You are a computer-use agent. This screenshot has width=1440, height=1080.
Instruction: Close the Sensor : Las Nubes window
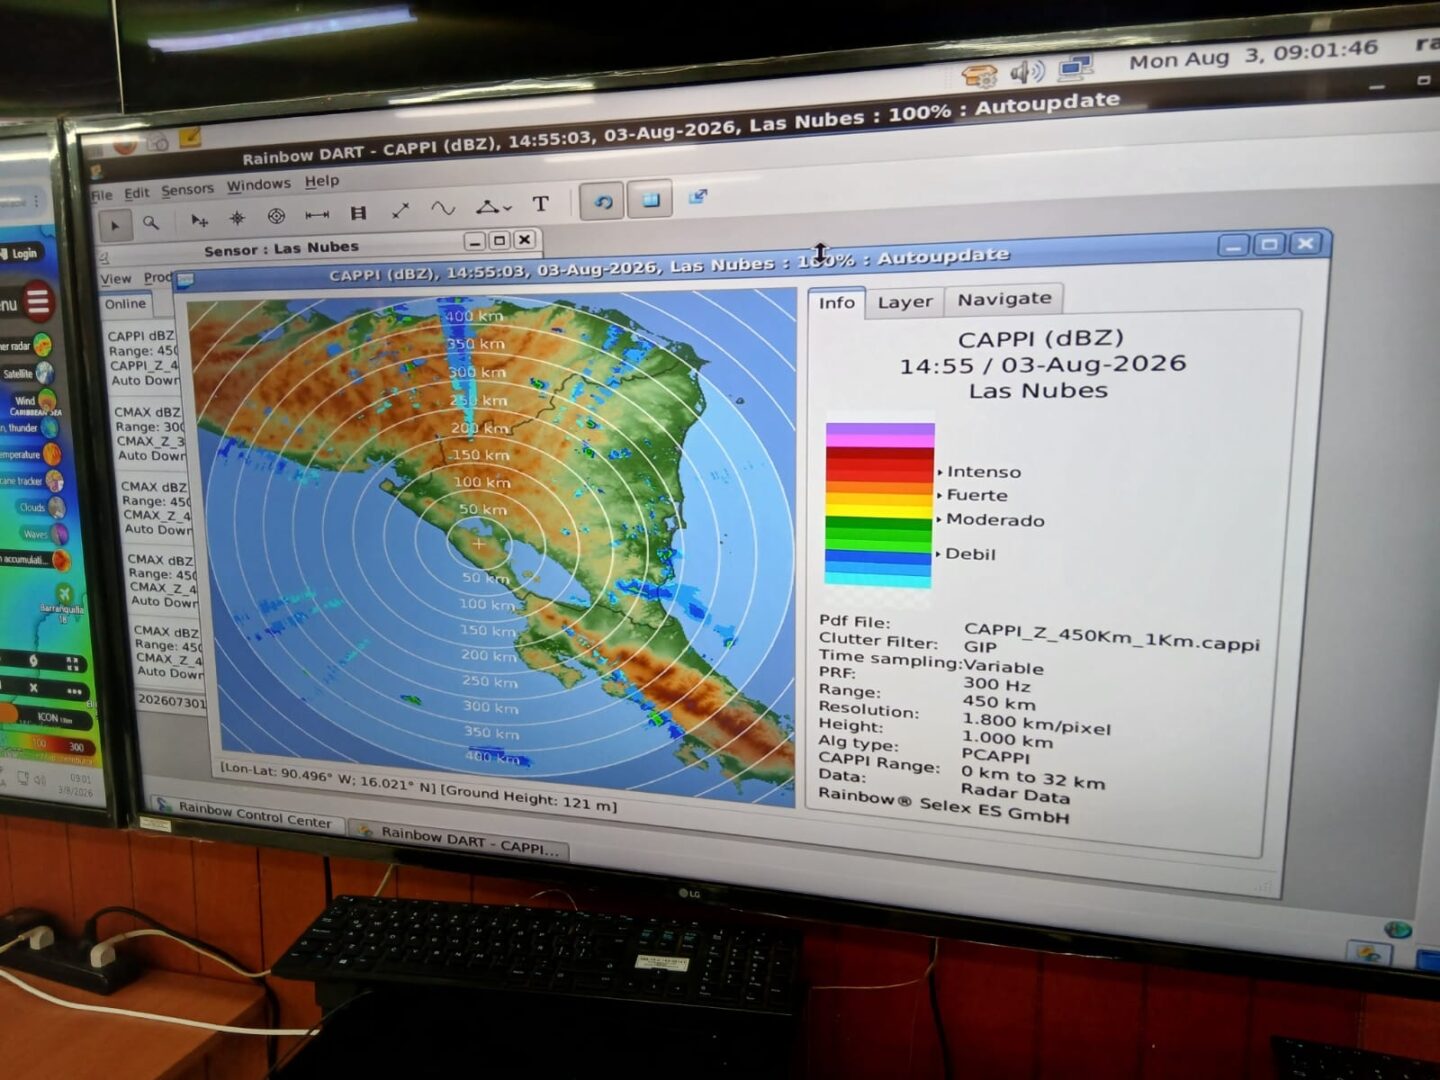[524, 239]
